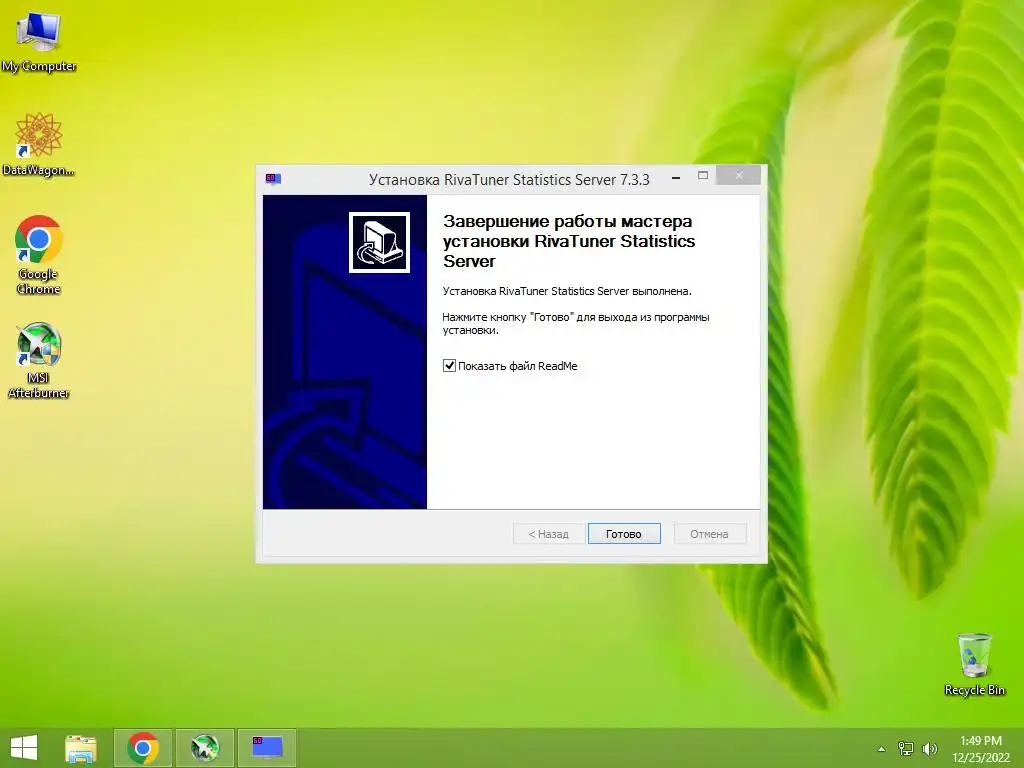Image resolution: width=1024 pixels, height=768 pixels.
Task: Select the MSI Afterburner desktop shortcut
Action: coord(39,360)
